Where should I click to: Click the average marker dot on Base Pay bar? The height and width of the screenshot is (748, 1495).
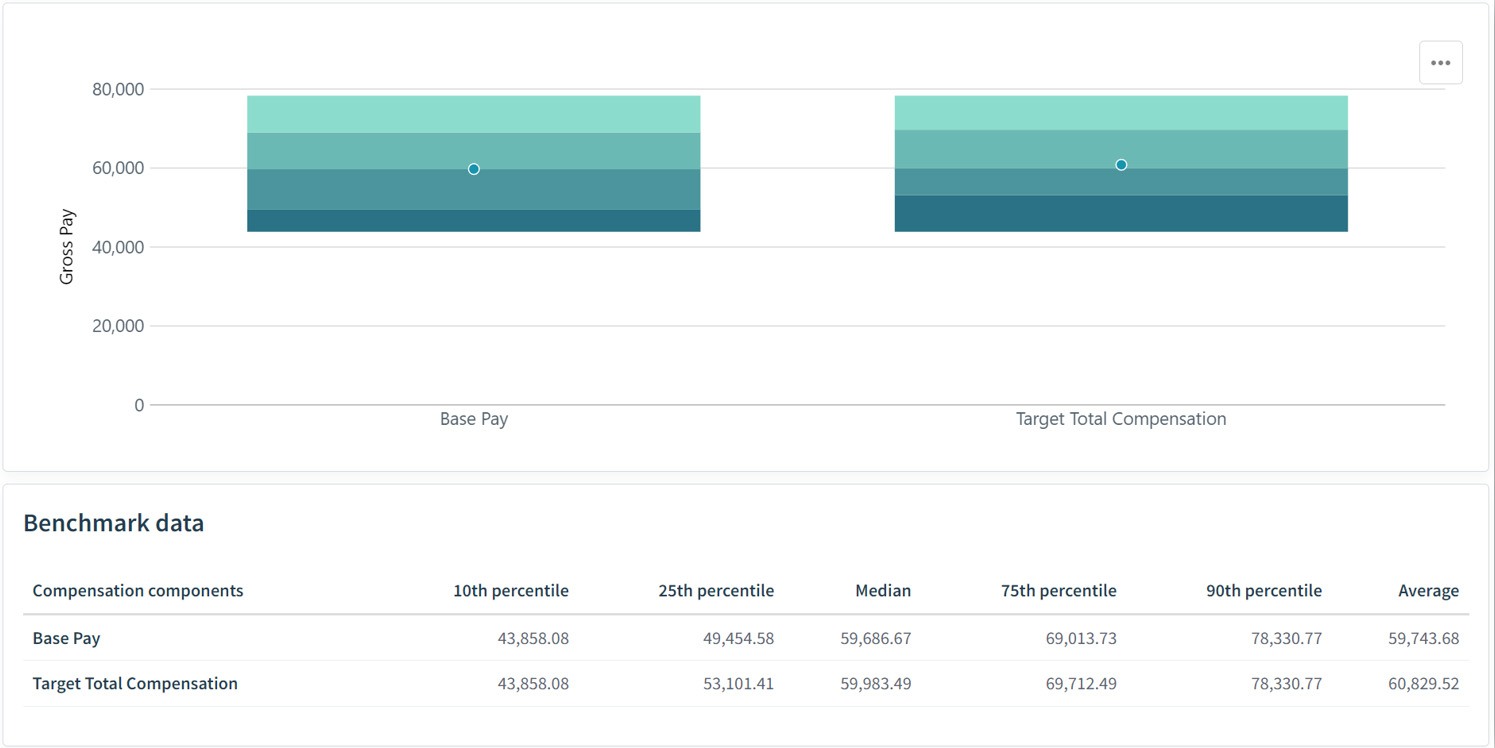[474, 169]
